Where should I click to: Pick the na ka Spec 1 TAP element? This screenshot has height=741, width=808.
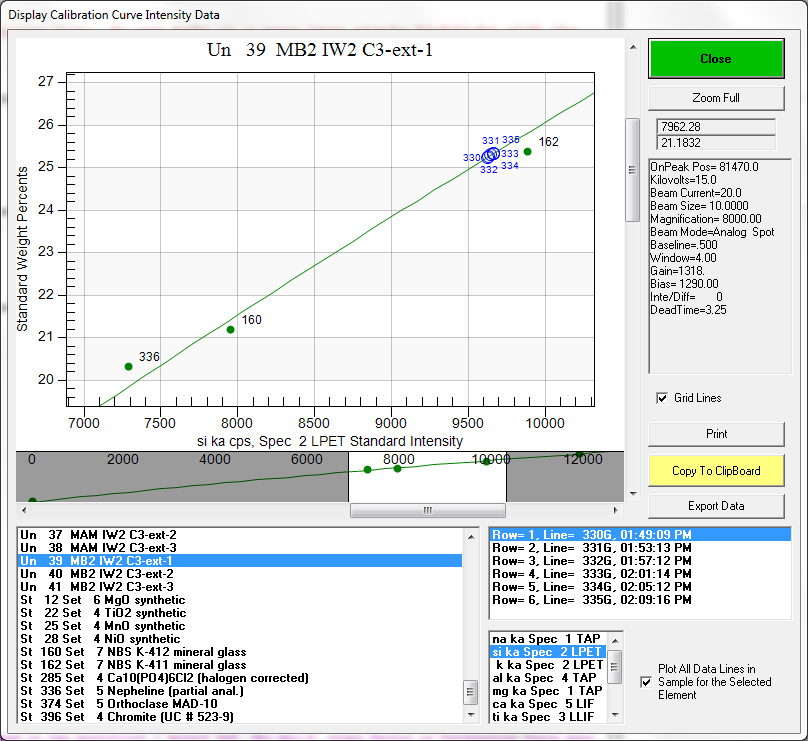pos(546,638)
